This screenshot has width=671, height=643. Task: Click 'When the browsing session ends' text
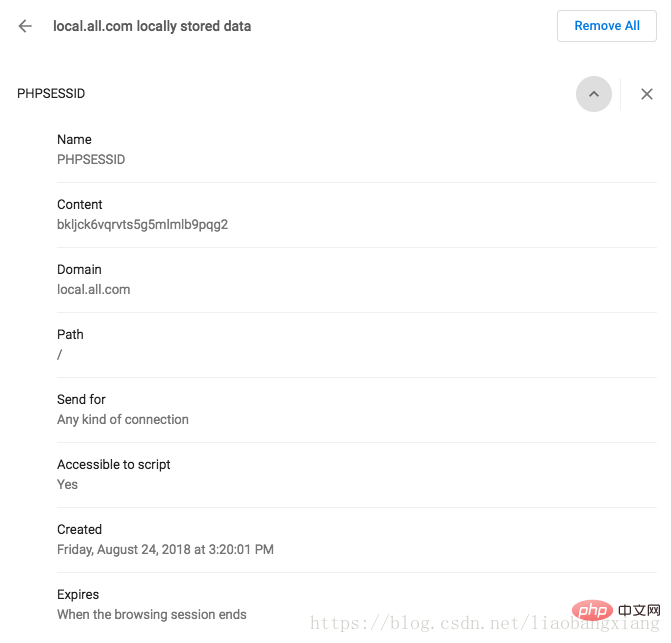point(152,614)
